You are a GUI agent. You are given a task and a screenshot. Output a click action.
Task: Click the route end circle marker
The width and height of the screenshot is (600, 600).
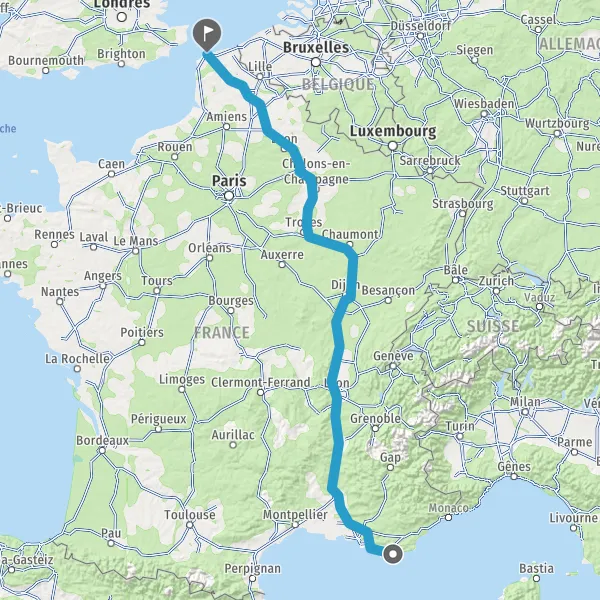[393, 554]
